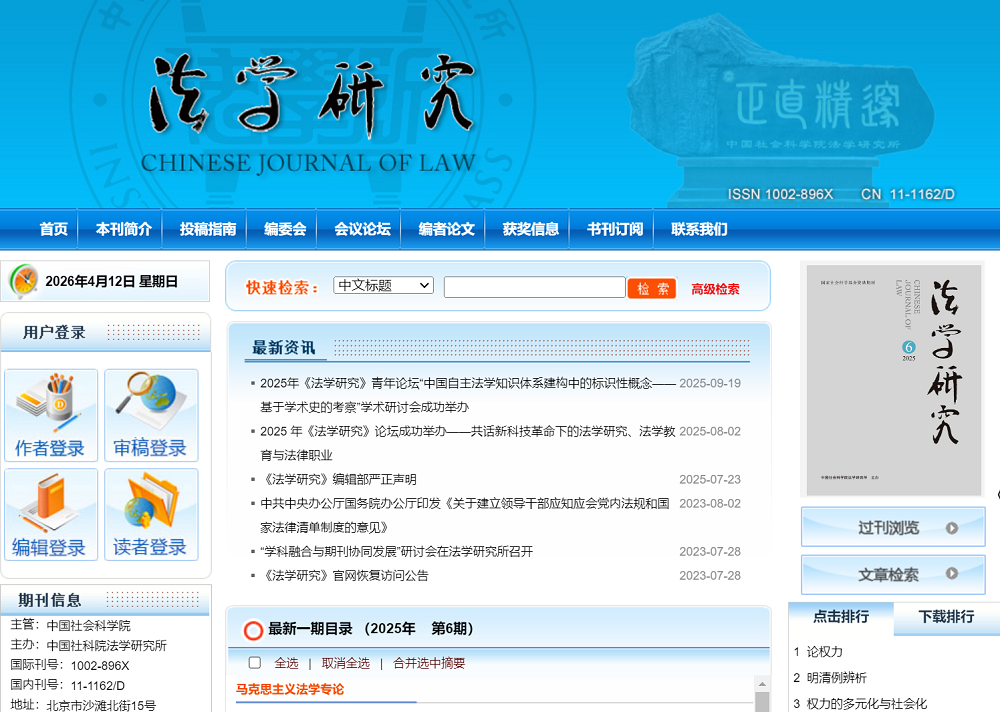Click the arrow icon on 文章检索
The image size is (1000, 712).
[952, 574]
